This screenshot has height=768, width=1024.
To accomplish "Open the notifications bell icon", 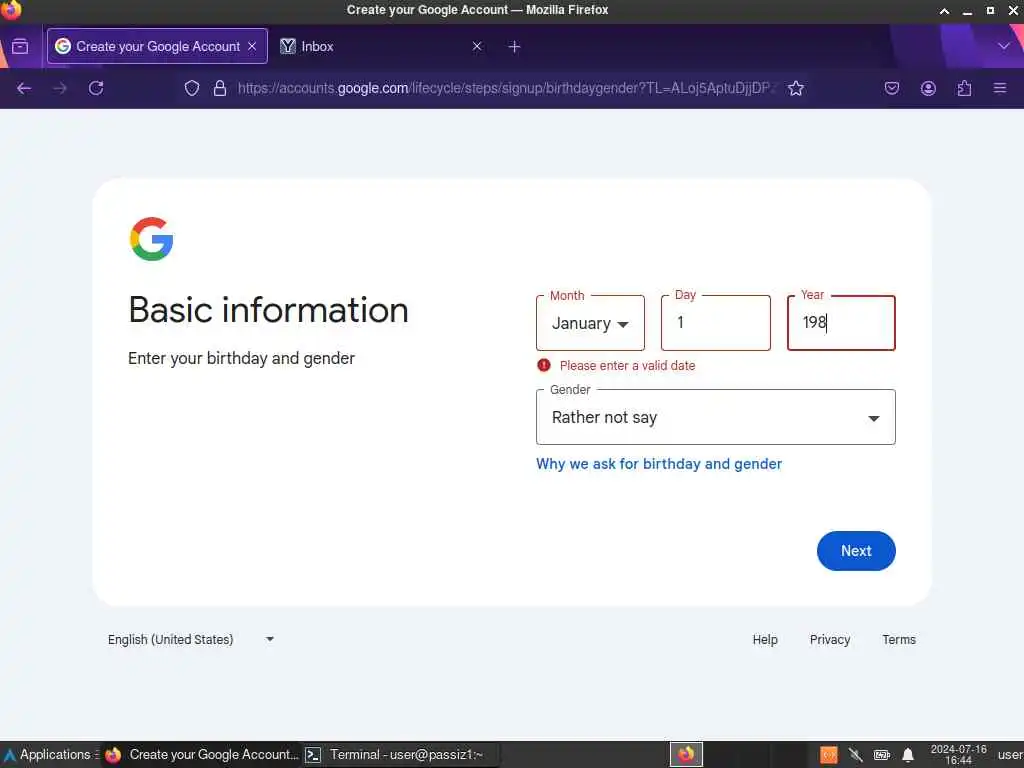I will pyautogui.click(x=908, y=755).
